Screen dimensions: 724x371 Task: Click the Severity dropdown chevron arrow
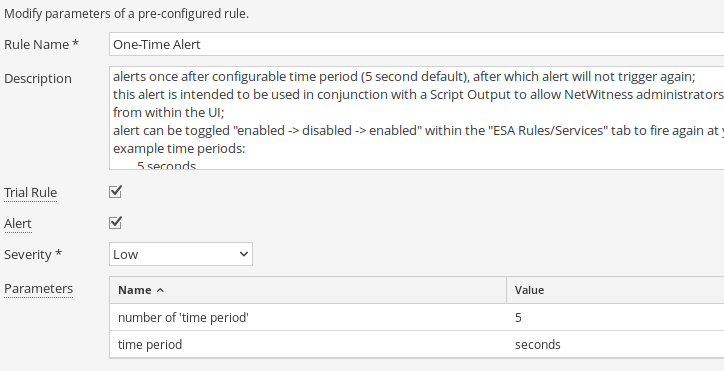244,254
